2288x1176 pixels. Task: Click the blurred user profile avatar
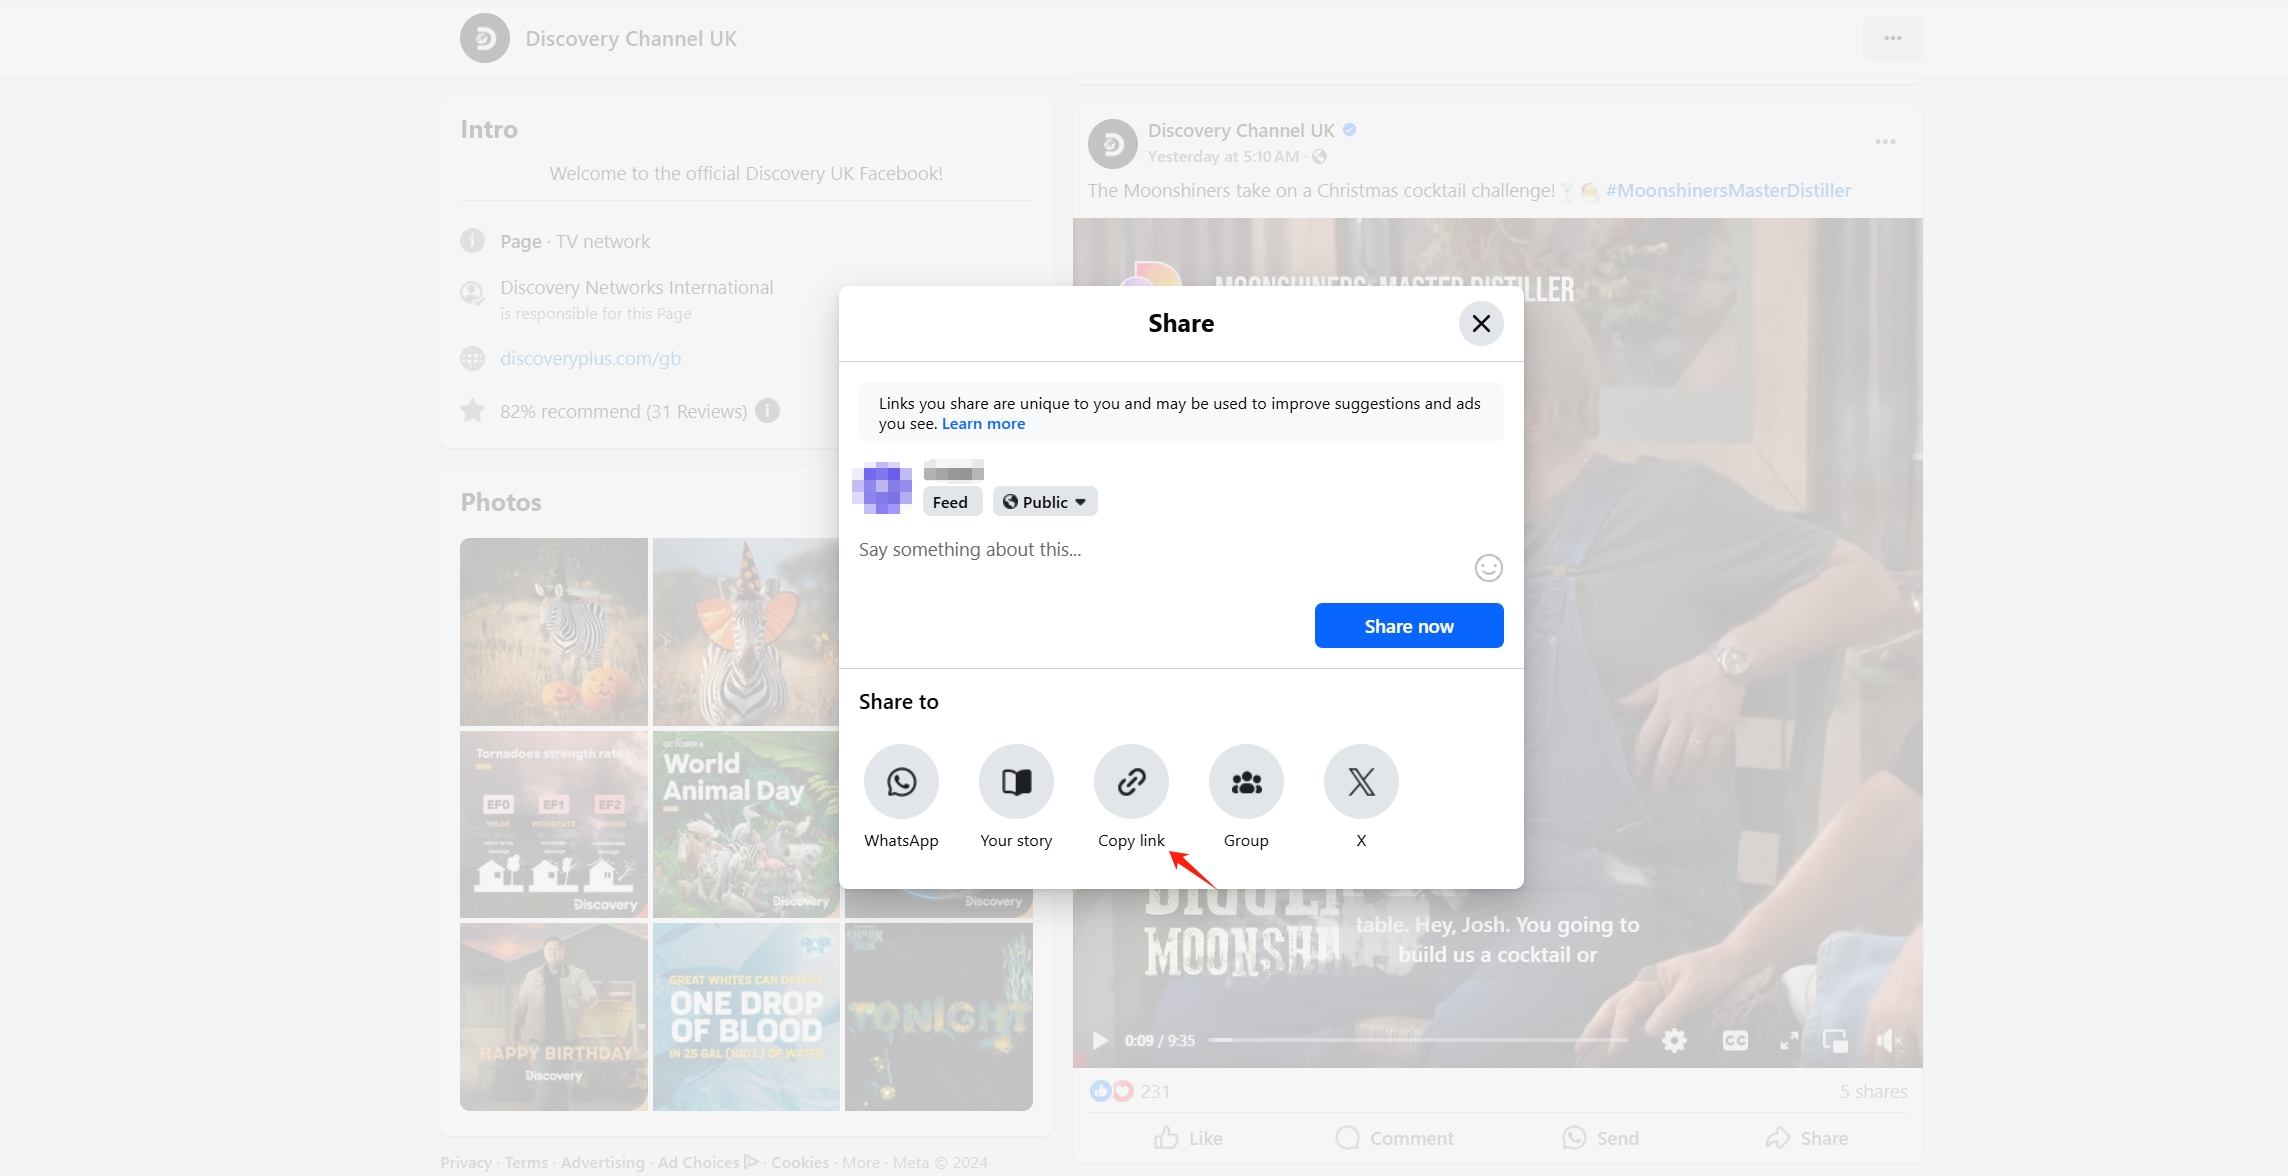882,488
